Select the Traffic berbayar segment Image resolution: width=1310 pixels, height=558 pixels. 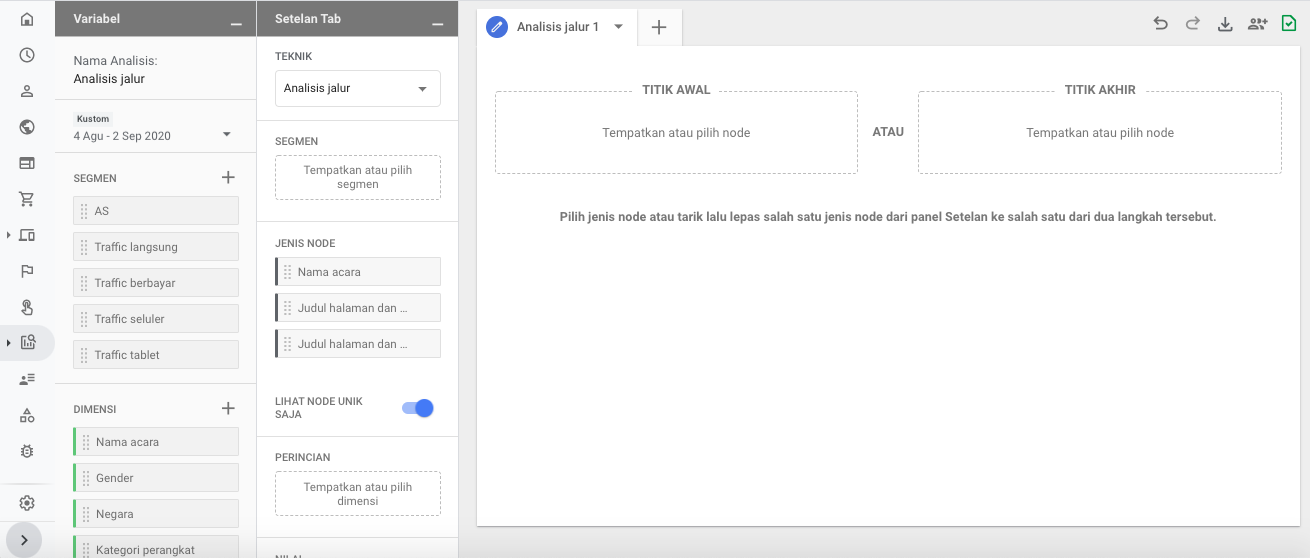(x=156, y=283)
